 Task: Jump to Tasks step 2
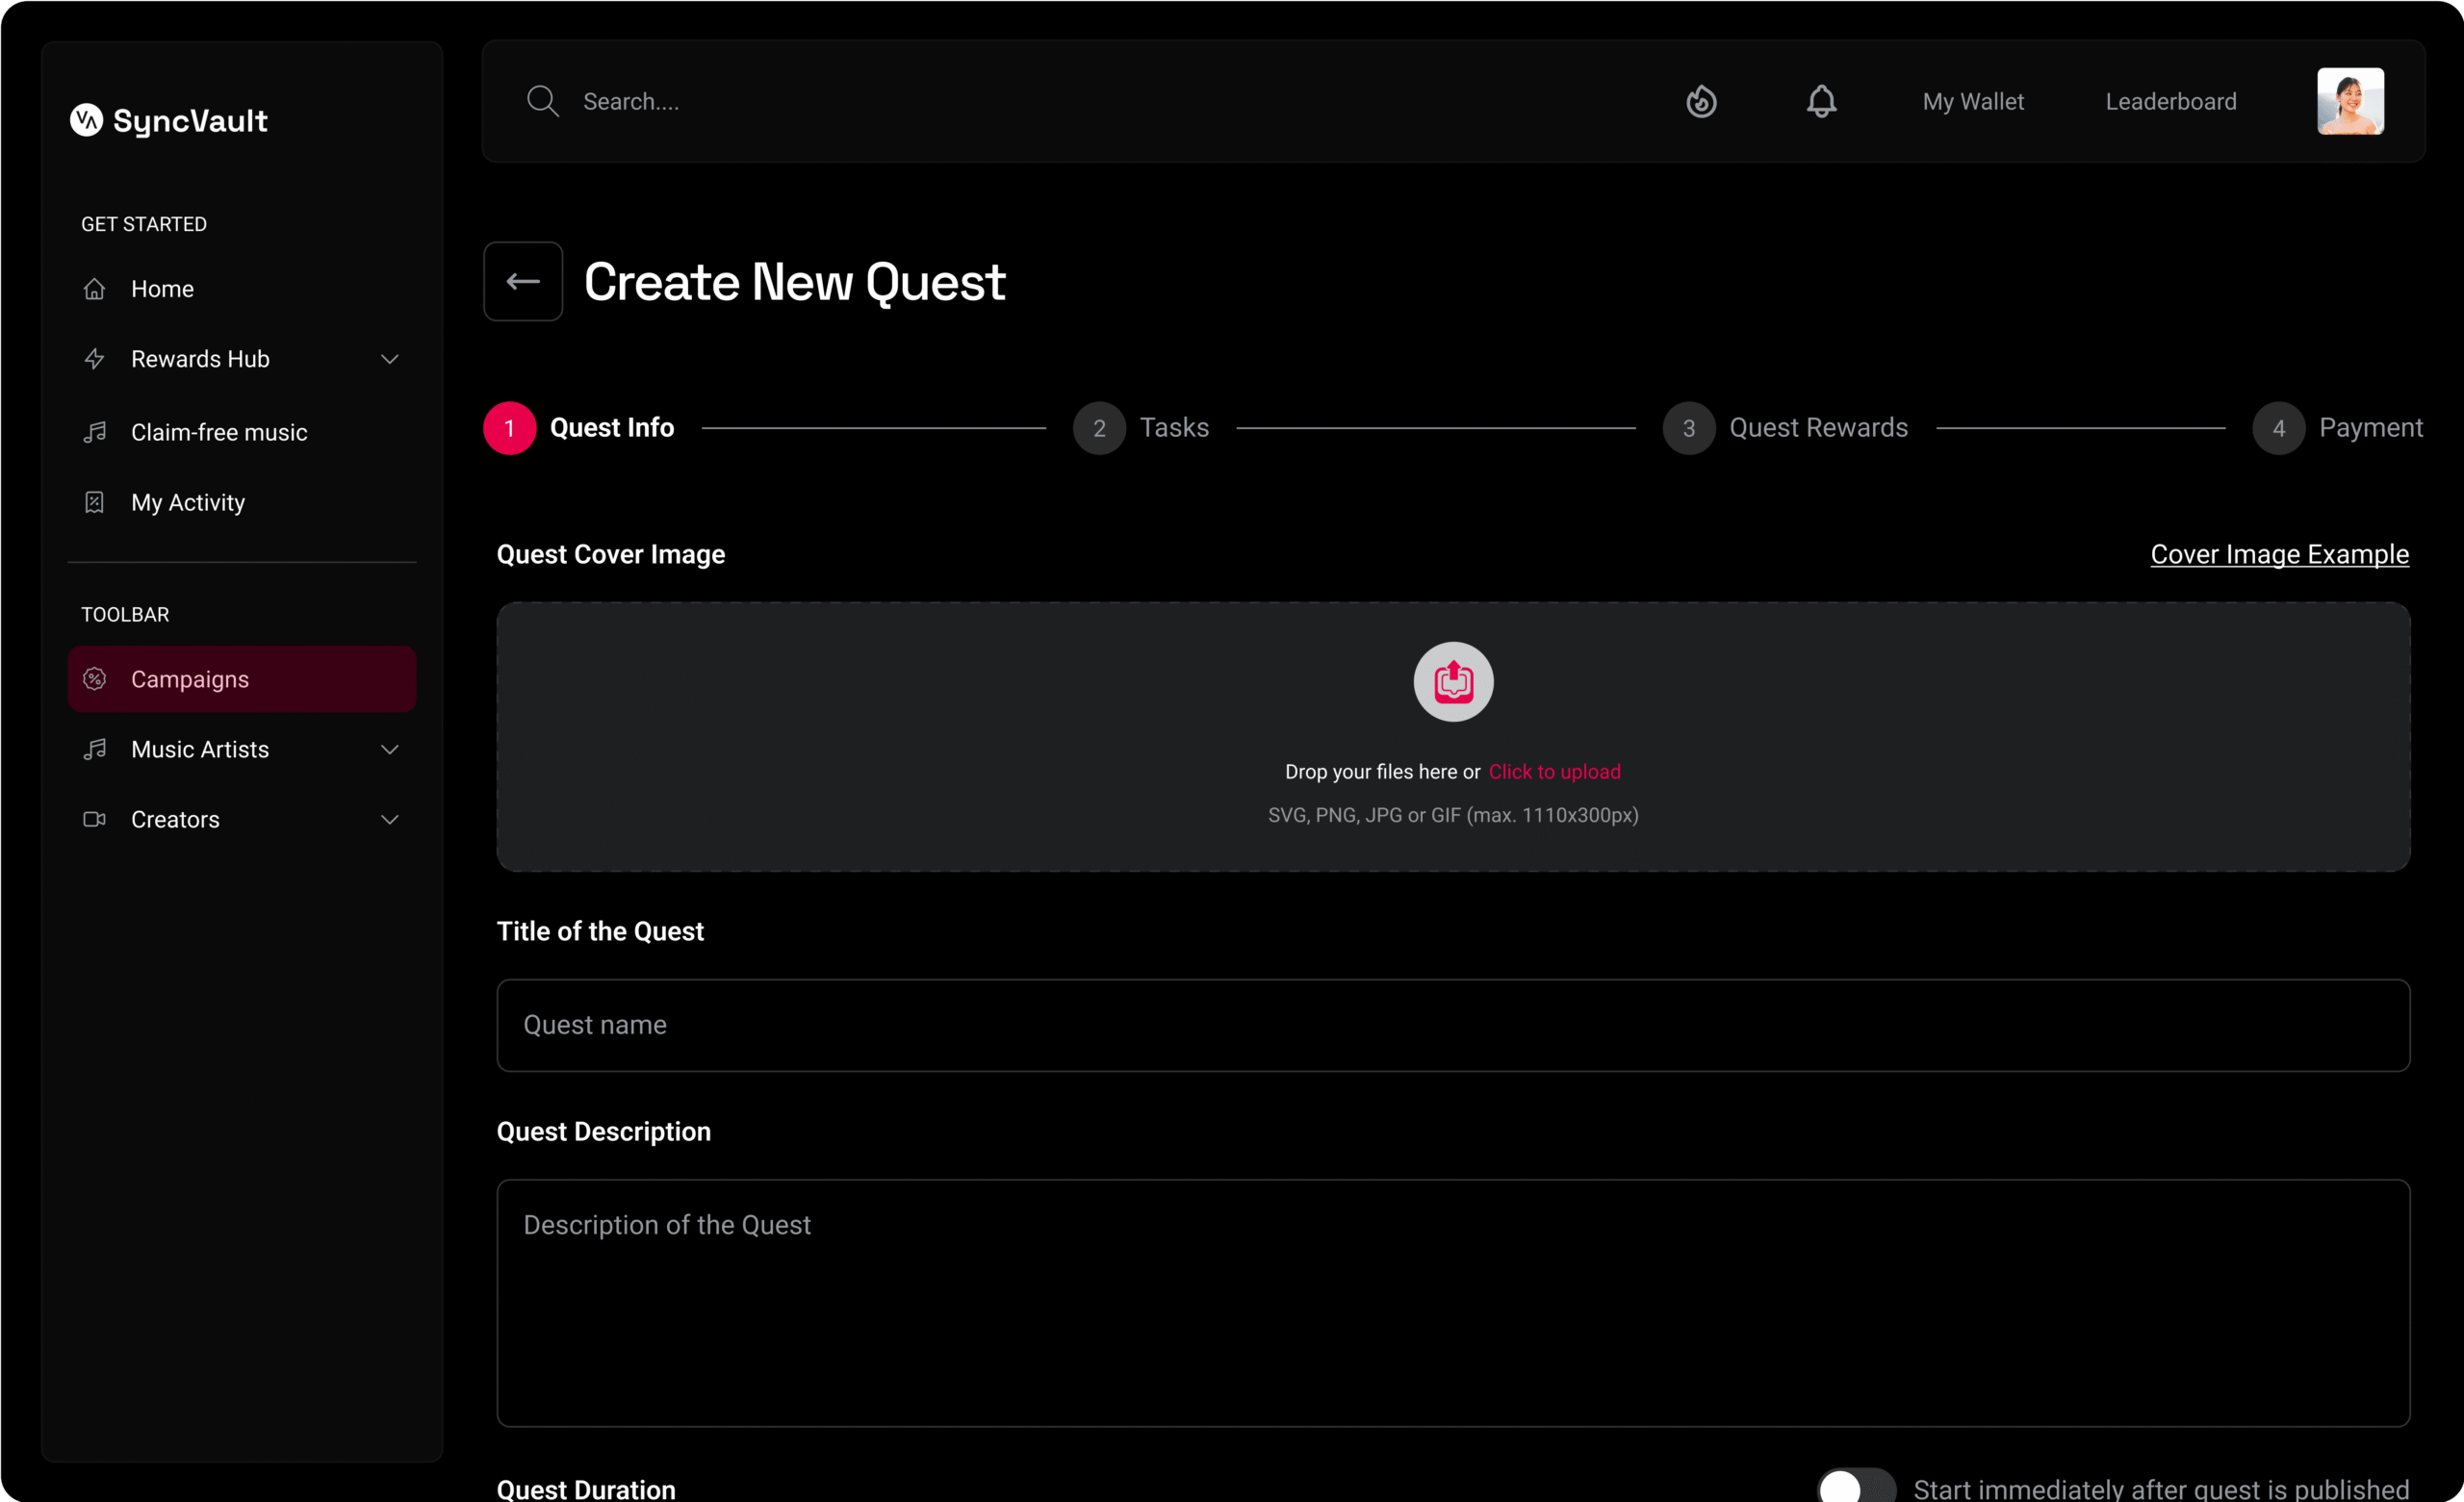(x=1141, y=428)
